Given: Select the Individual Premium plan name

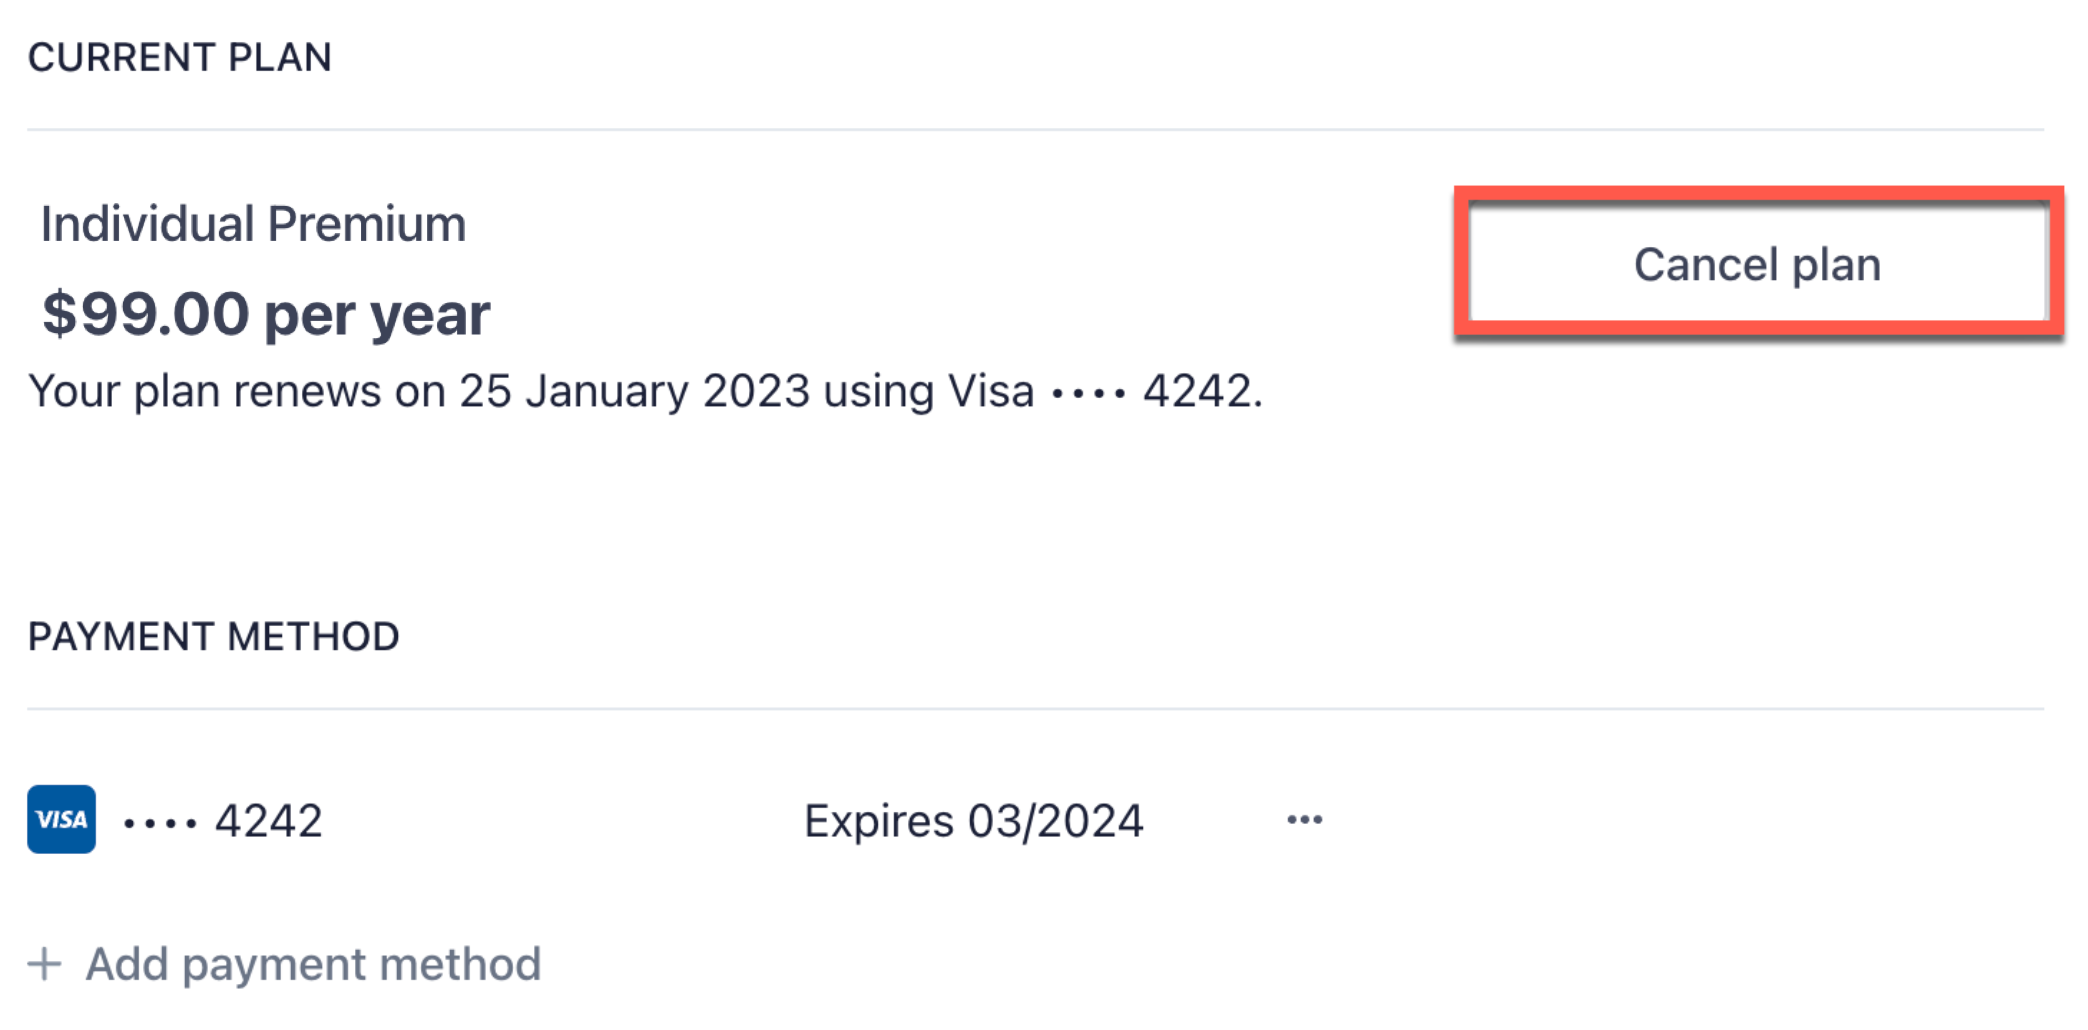Looking at the screenshot, I should (253, 224).
